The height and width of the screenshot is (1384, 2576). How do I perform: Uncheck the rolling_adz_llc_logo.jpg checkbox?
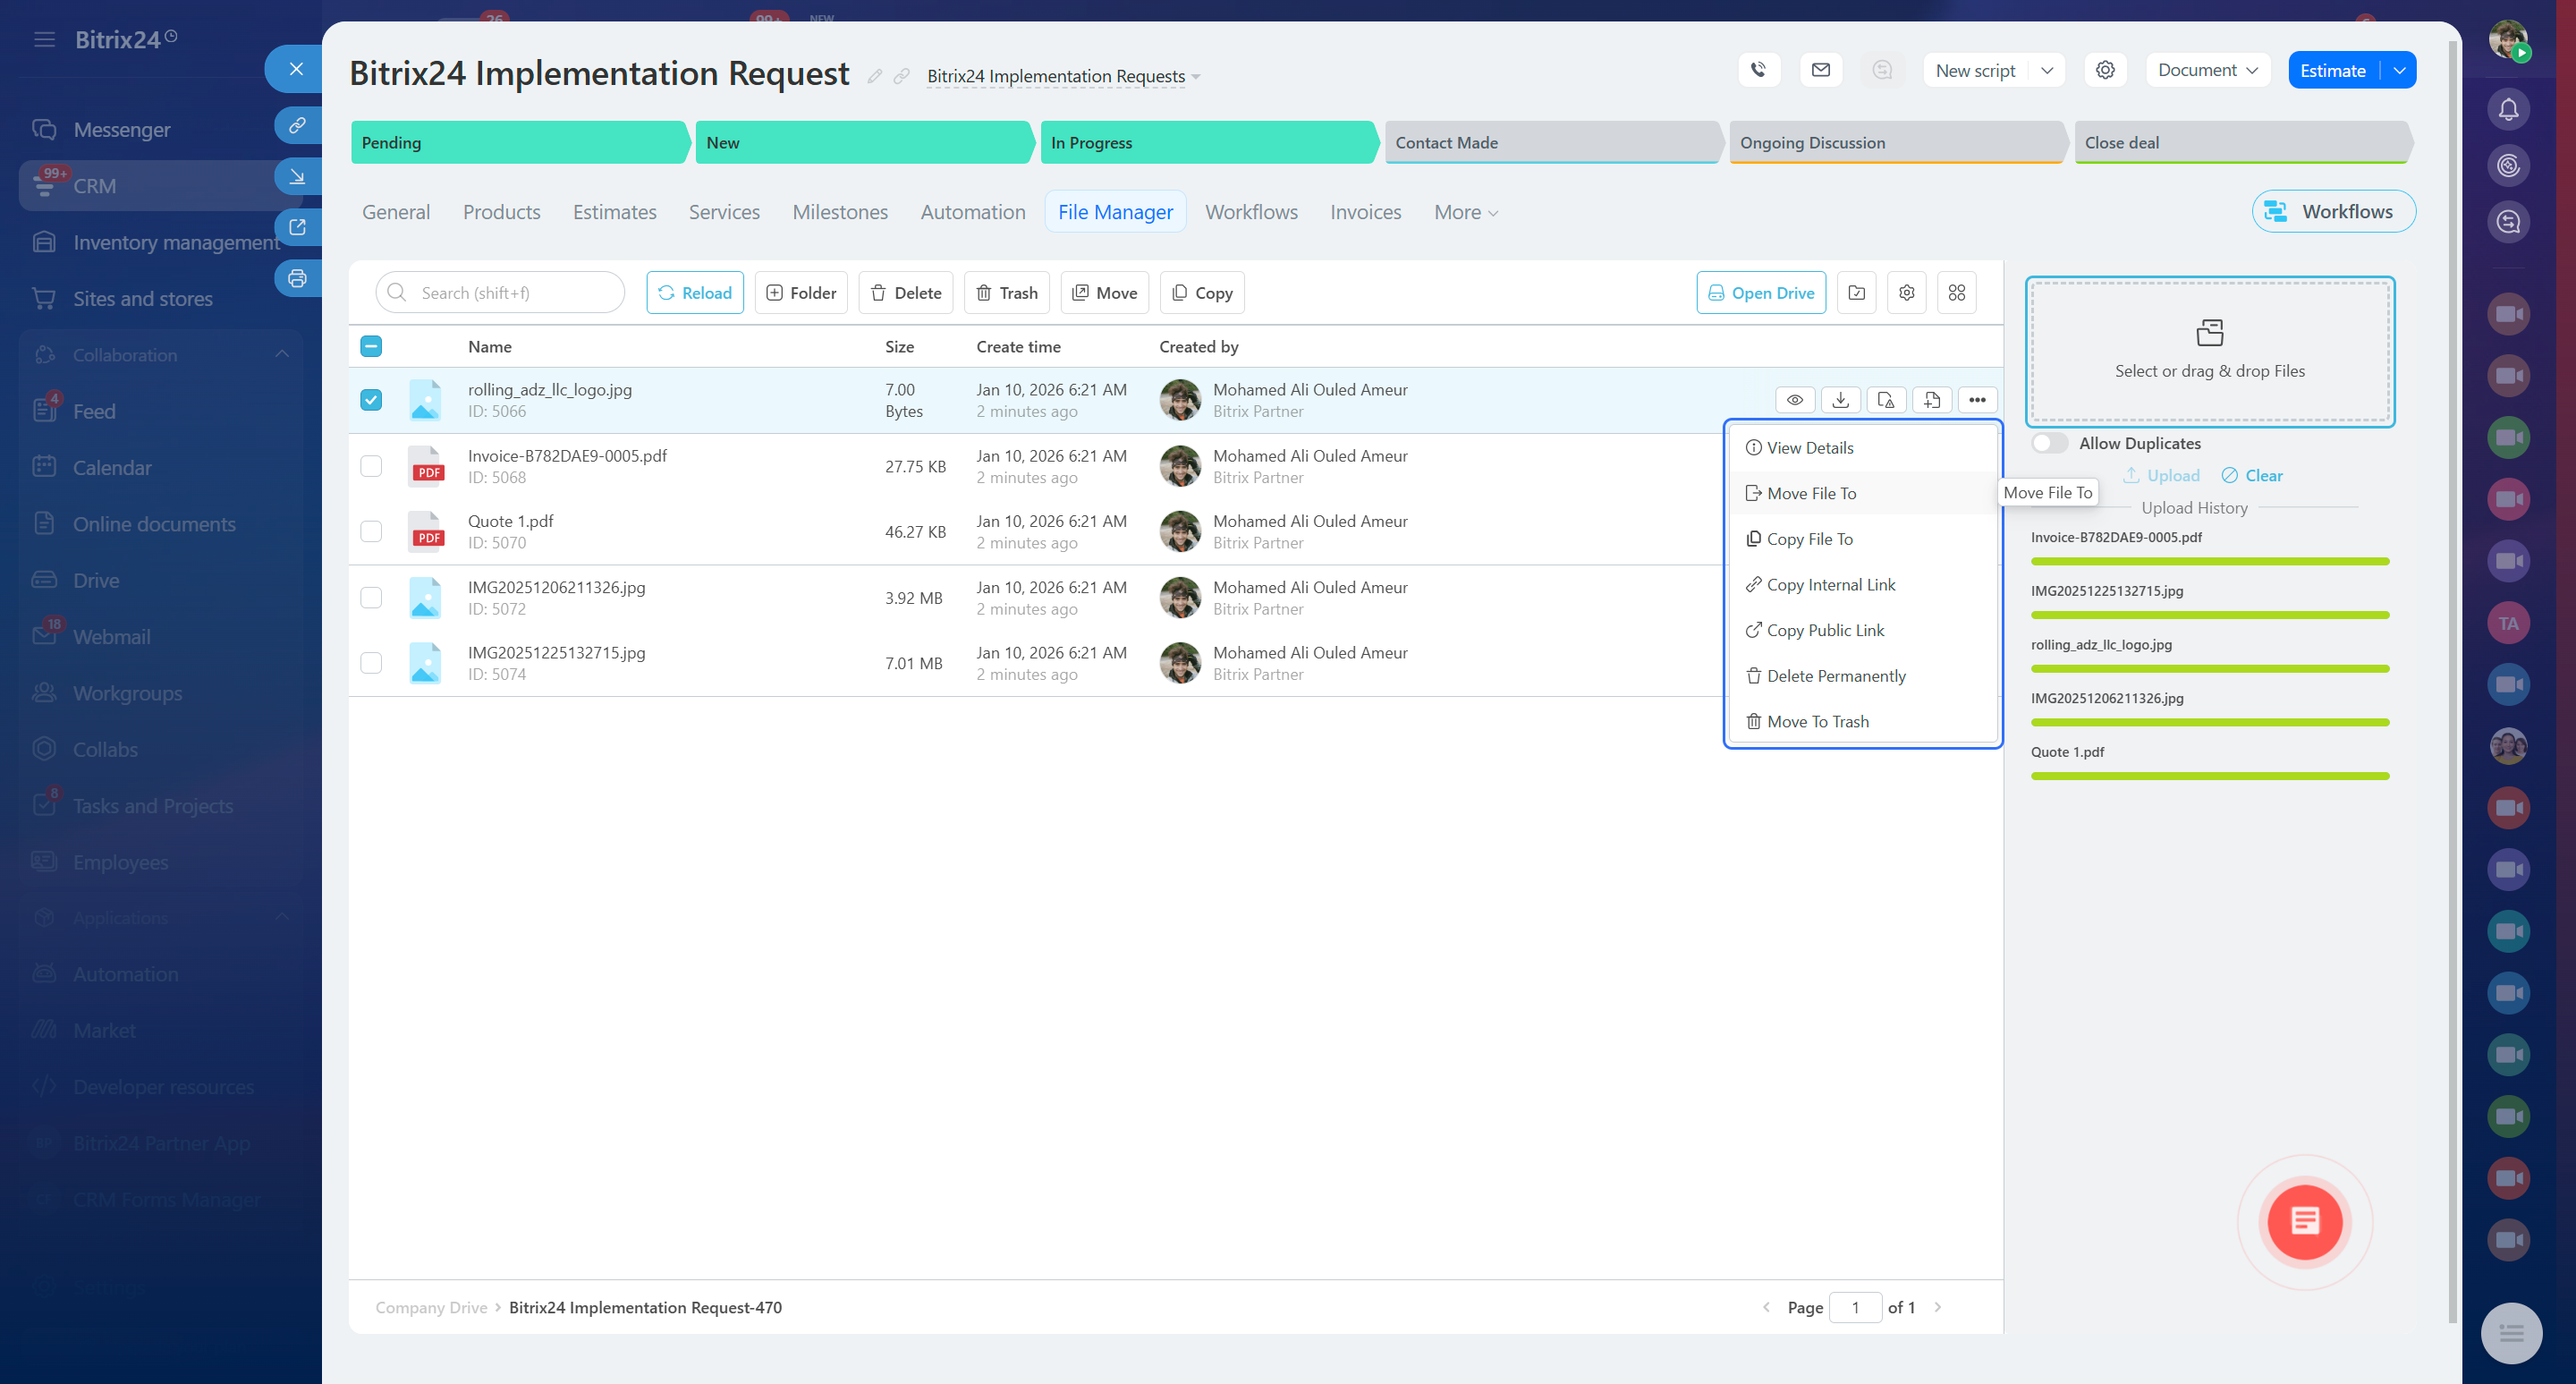point(371,400)
